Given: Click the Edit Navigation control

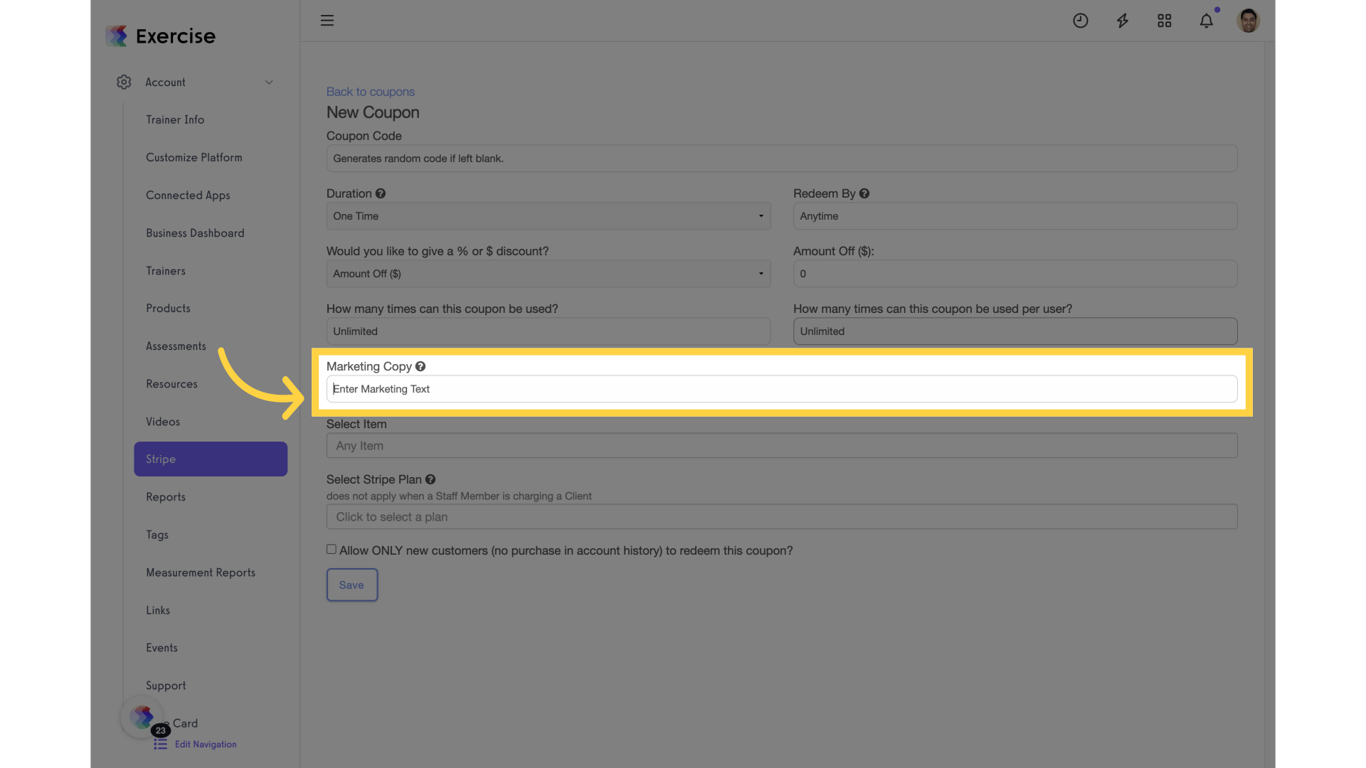Looking at the screenshot, I should (x=206, y=744).
